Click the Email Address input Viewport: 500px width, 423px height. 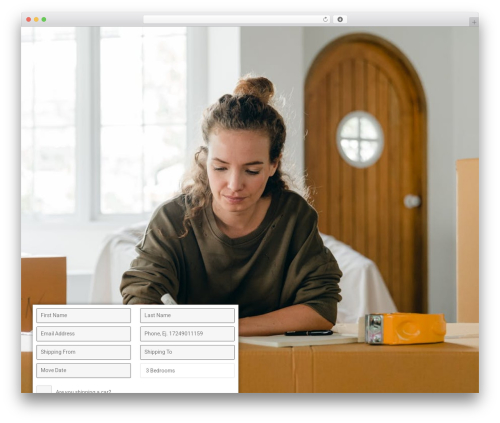click(83, 334)
